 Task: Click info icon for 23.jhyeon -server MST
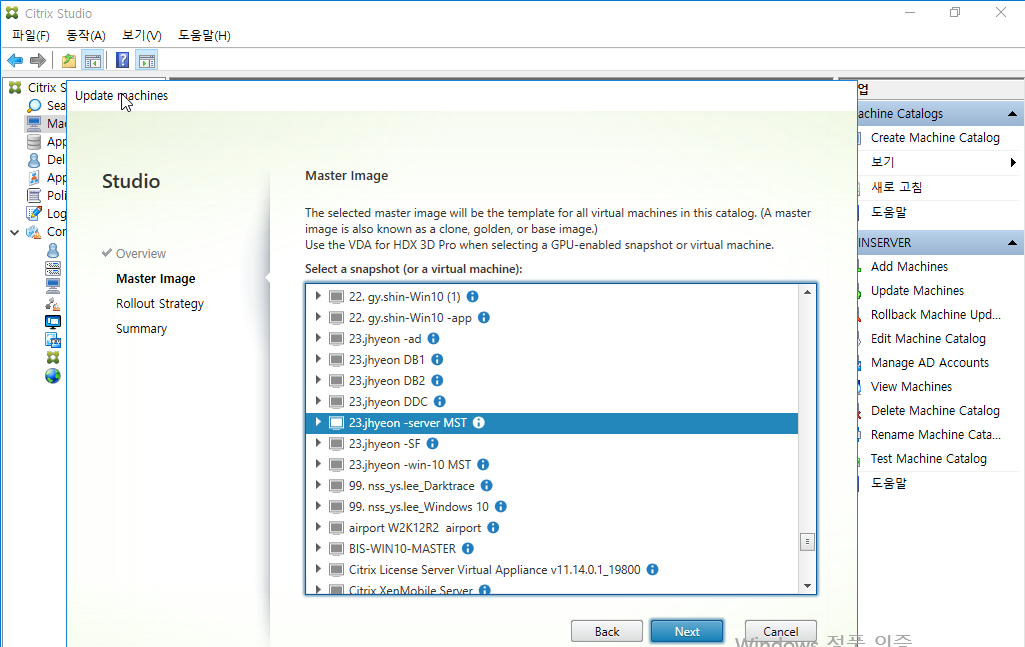479,423
